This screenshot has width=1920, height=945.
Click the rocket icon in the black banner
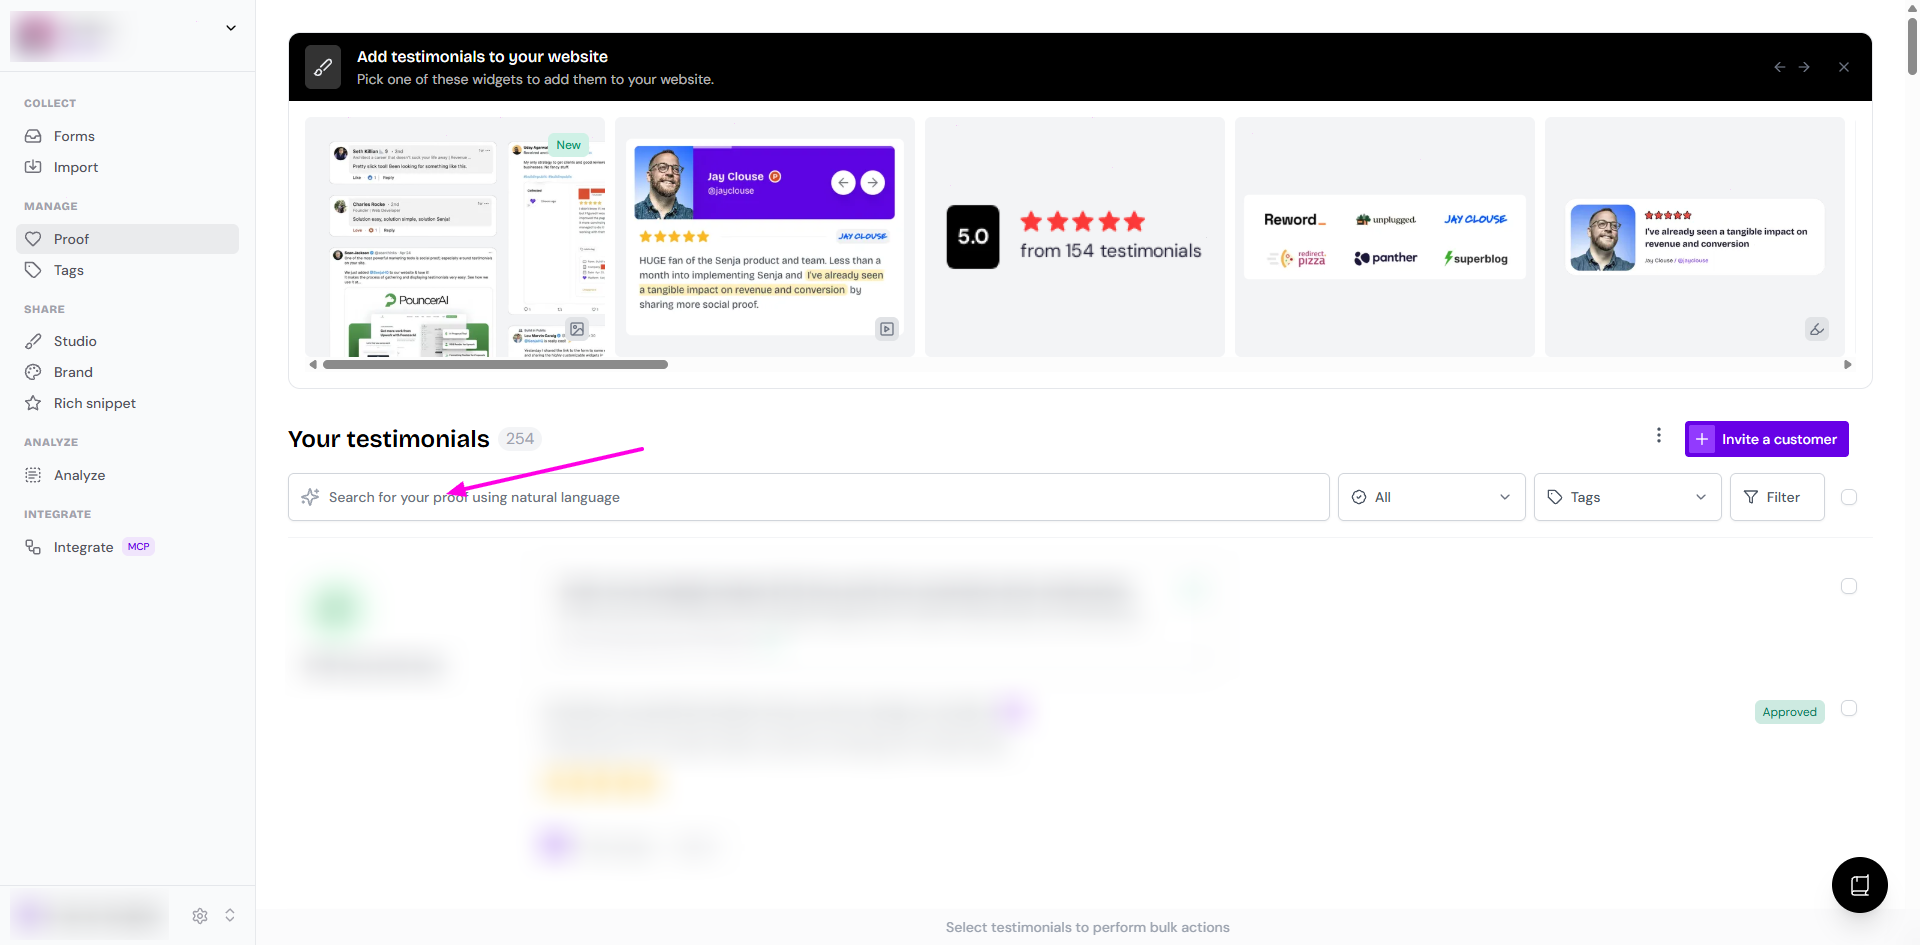[x=323, y=67]
